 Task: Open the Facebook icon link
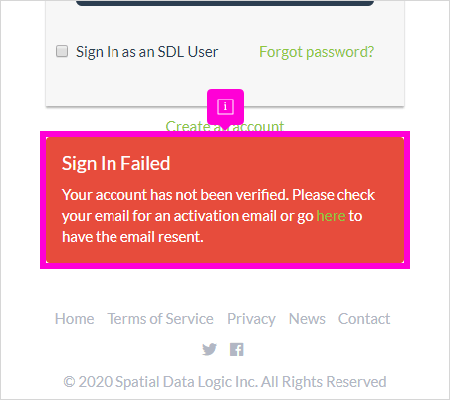pyautogui.click(x=237, y=350)
